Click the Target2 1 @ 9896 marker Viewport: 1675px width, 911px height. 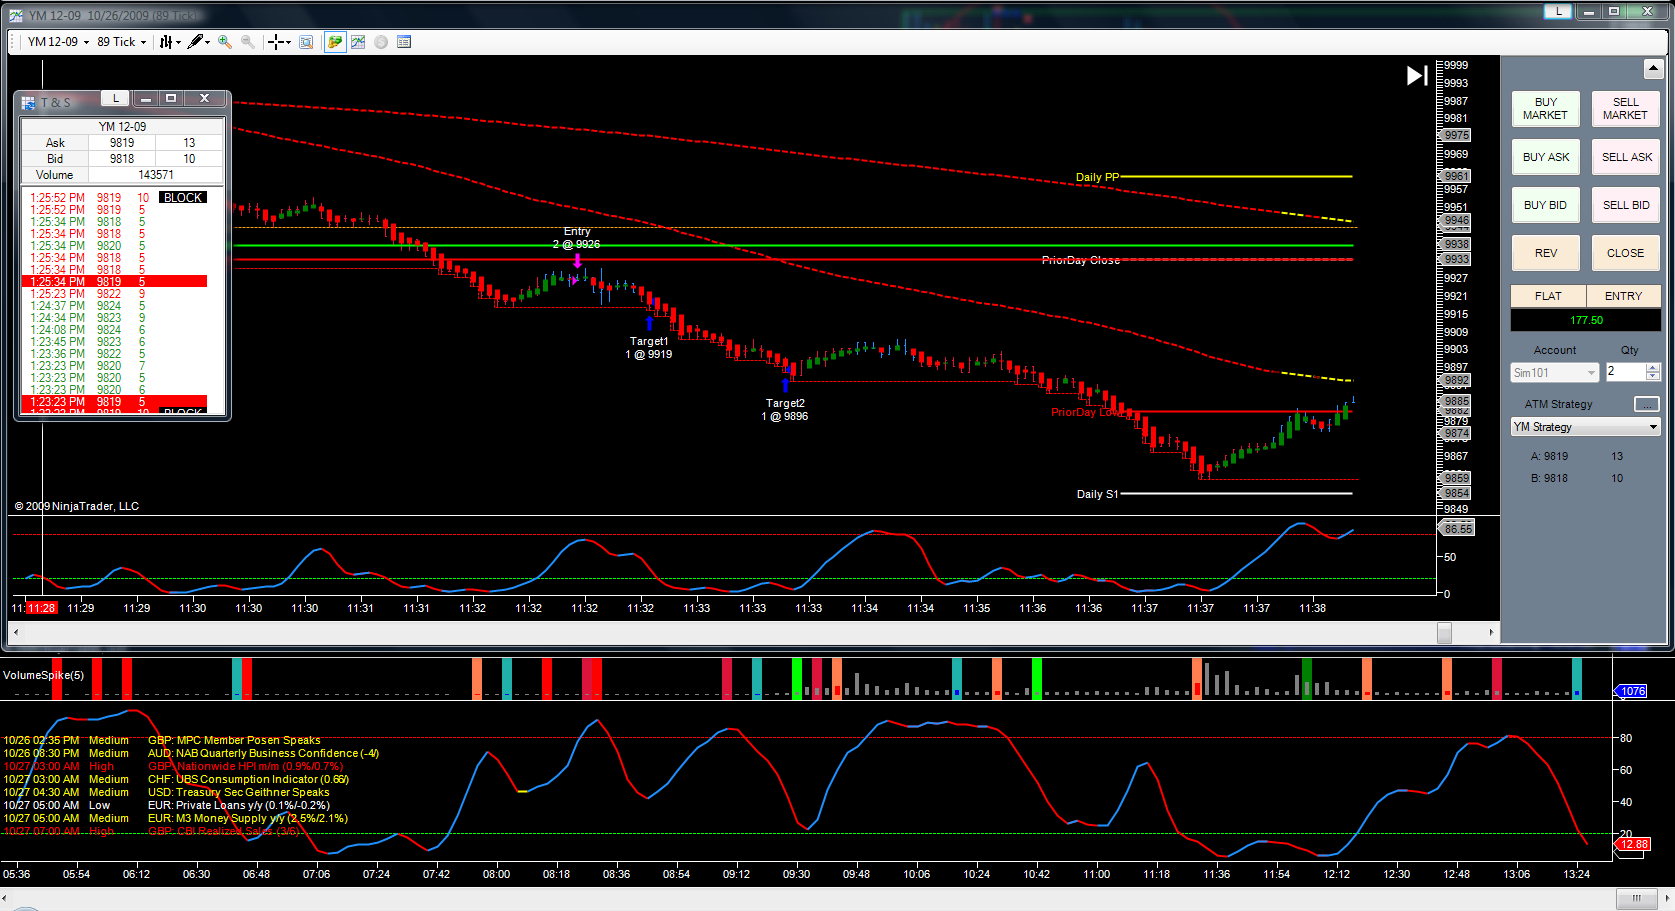[785, 410]
